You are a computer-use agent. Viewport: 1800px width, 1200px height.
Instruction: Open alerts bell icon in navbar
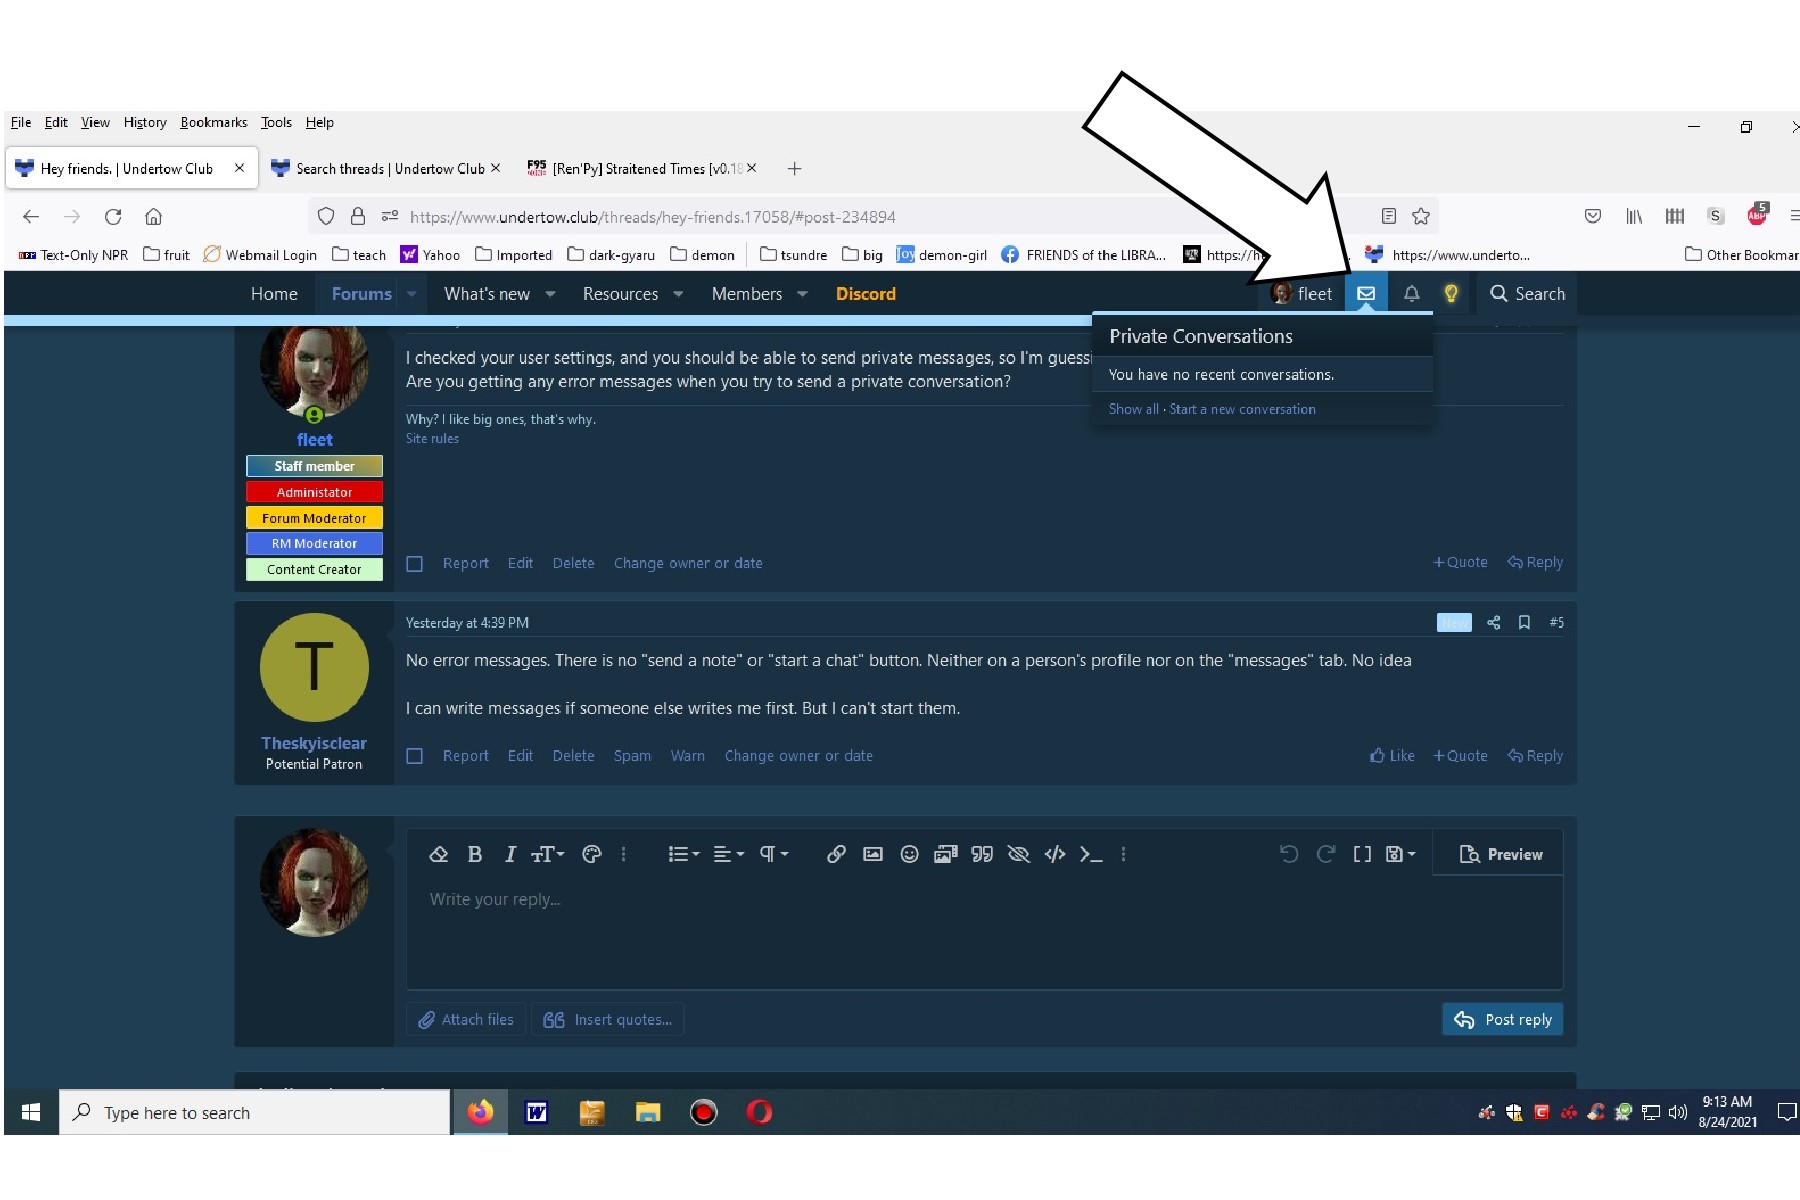(x=1411, y=294)
